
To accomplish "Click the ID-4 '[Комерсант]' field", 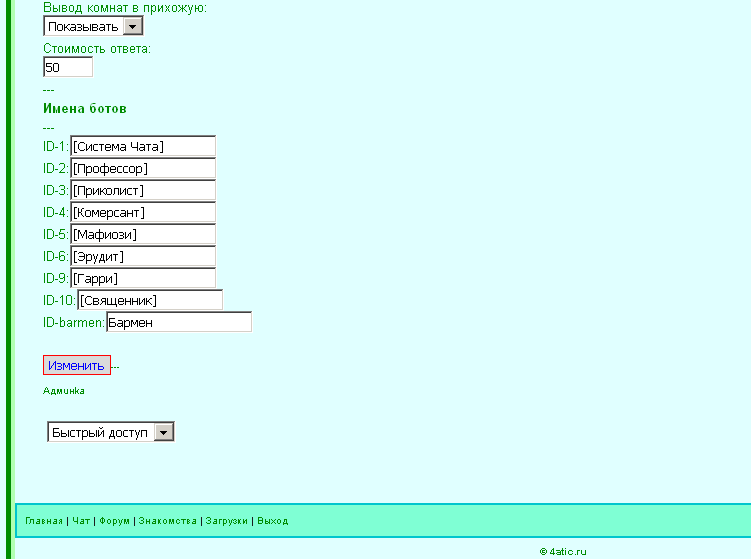I will point(143,213).
